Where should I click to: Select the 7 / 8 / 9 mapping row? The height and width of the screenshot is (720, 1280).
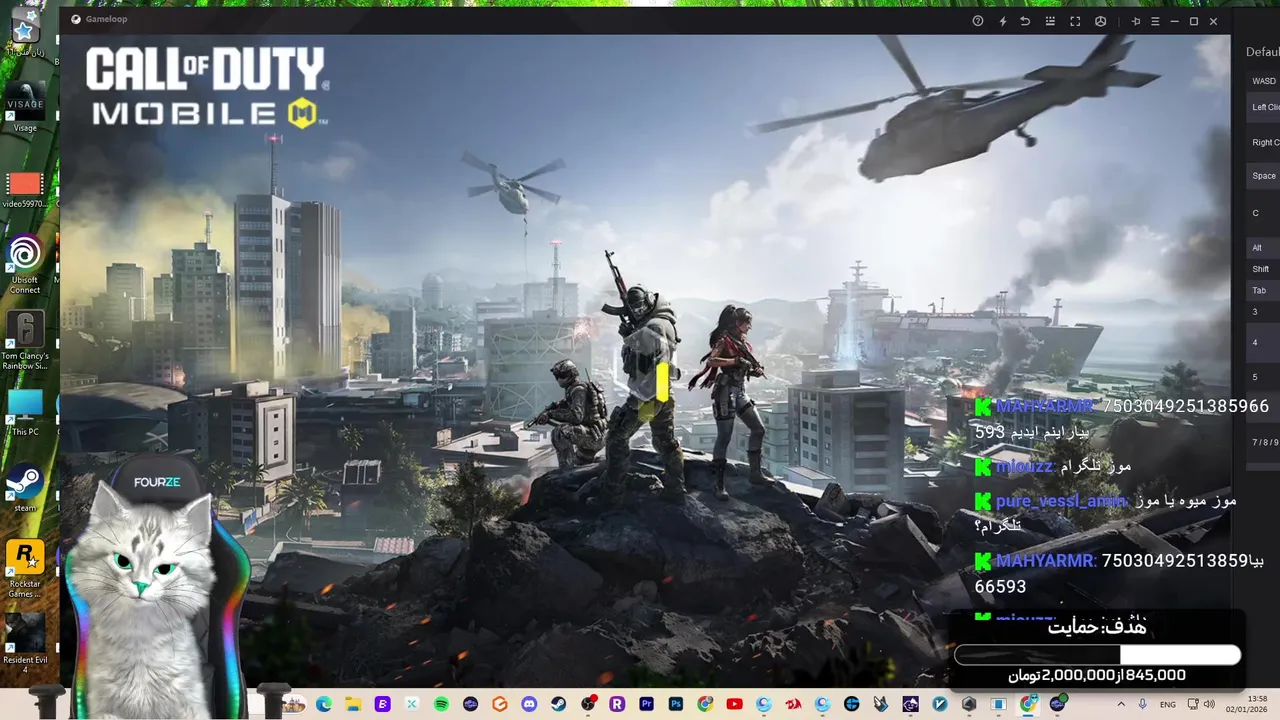(x=1263, y=442)
